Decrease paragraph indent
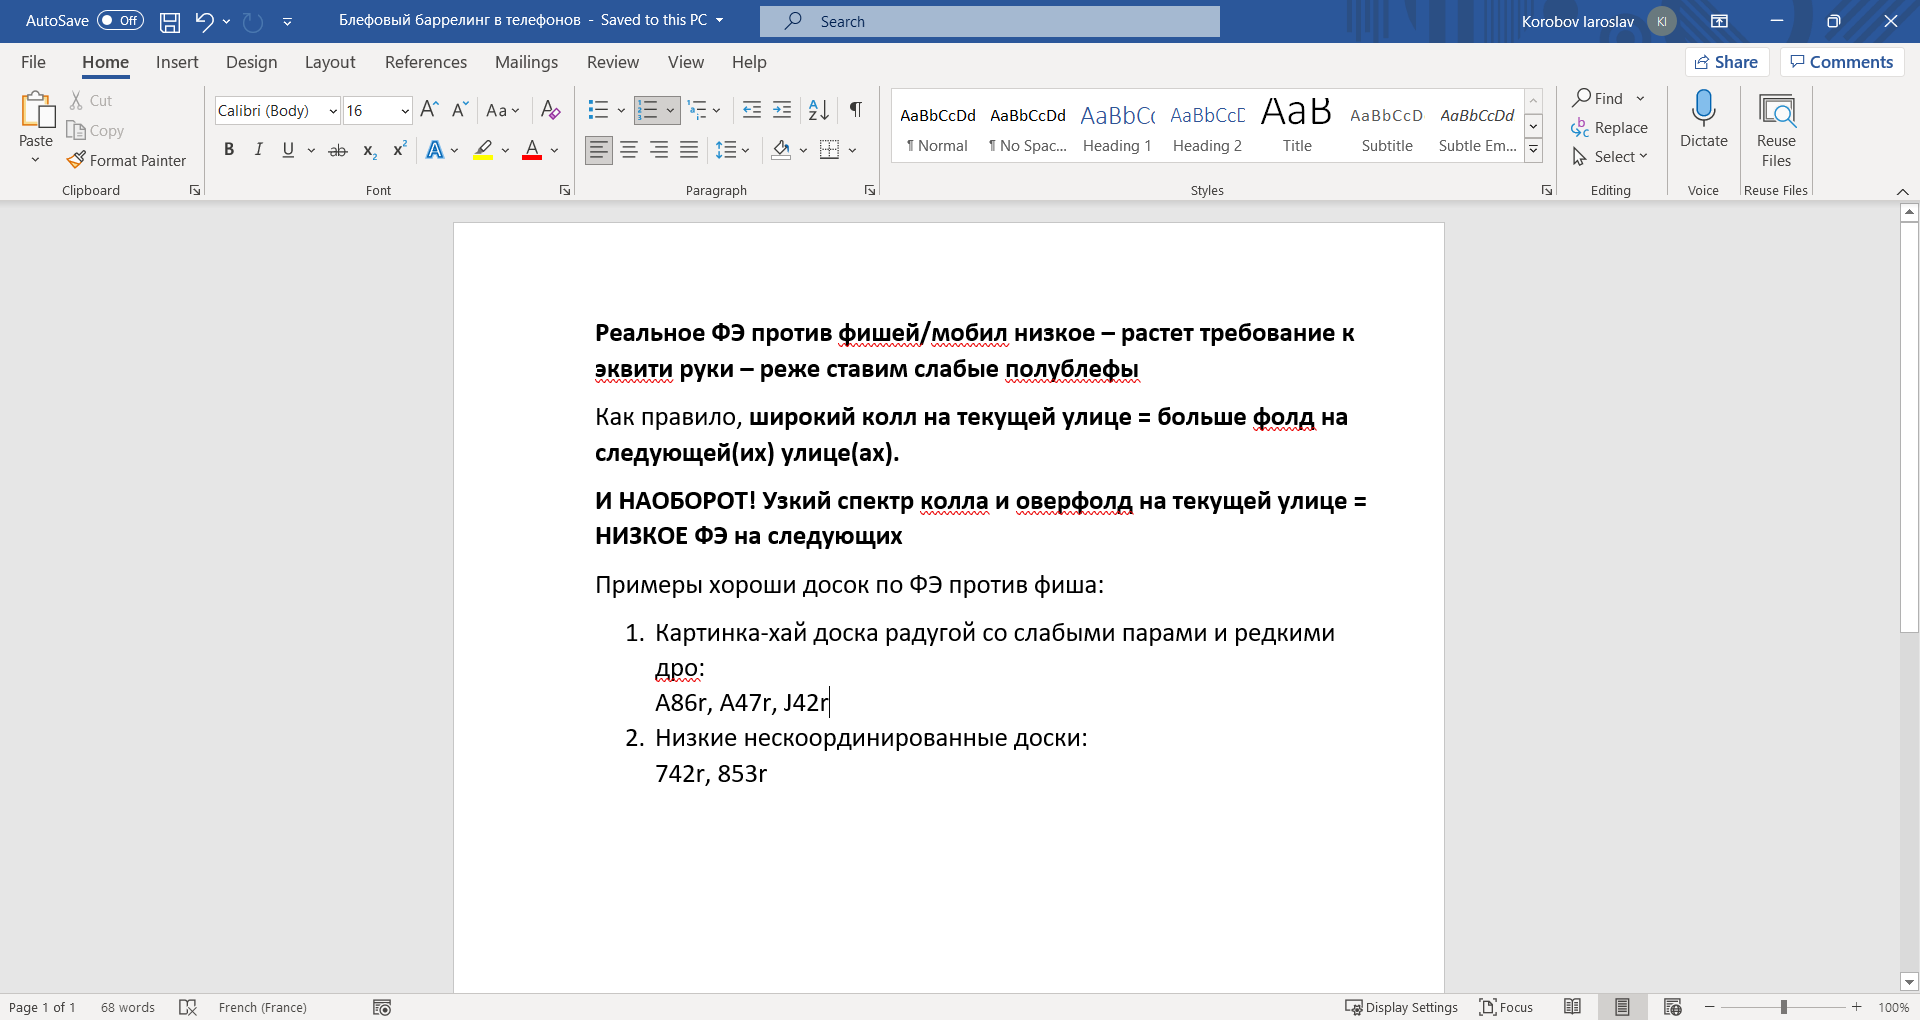 [752, 110]
